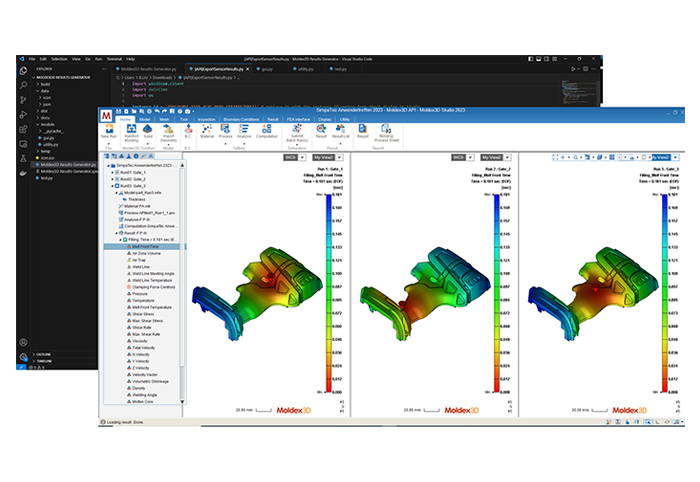Screen dimensions: 700x482
Task: Switch to the gui.py editor tab
Action: tap(265, 69)
